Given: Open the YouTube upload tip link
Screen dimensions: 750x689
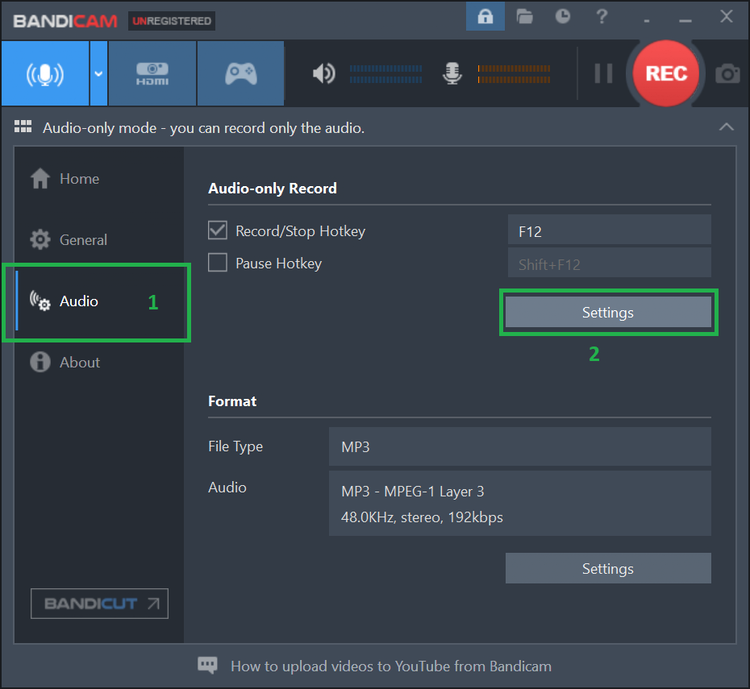Looking at the screenshot, I should [391, 666].
